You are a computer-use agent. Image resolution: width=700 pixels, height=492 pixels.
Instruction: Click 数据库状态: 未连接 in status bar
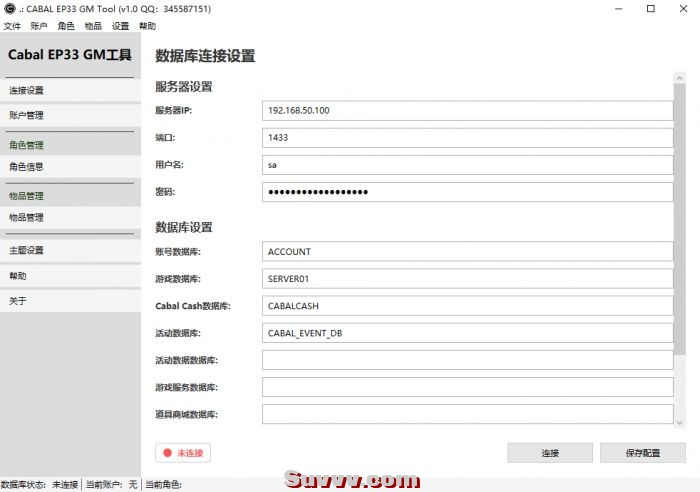tap(40, 484)
